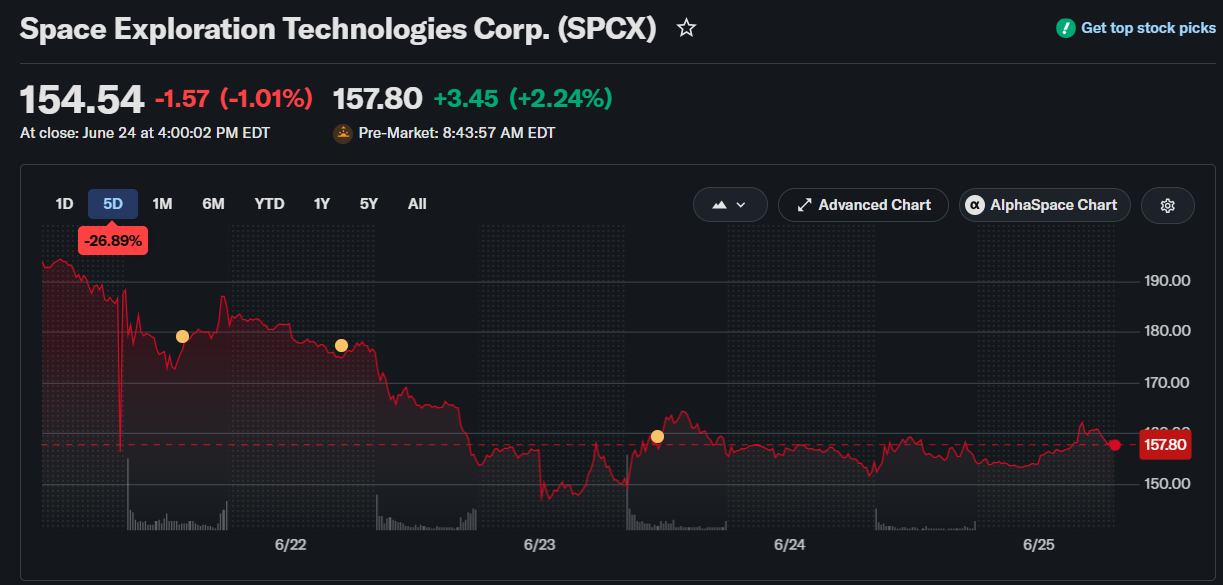Click the pre-market session icon

[x=343, y=132]
